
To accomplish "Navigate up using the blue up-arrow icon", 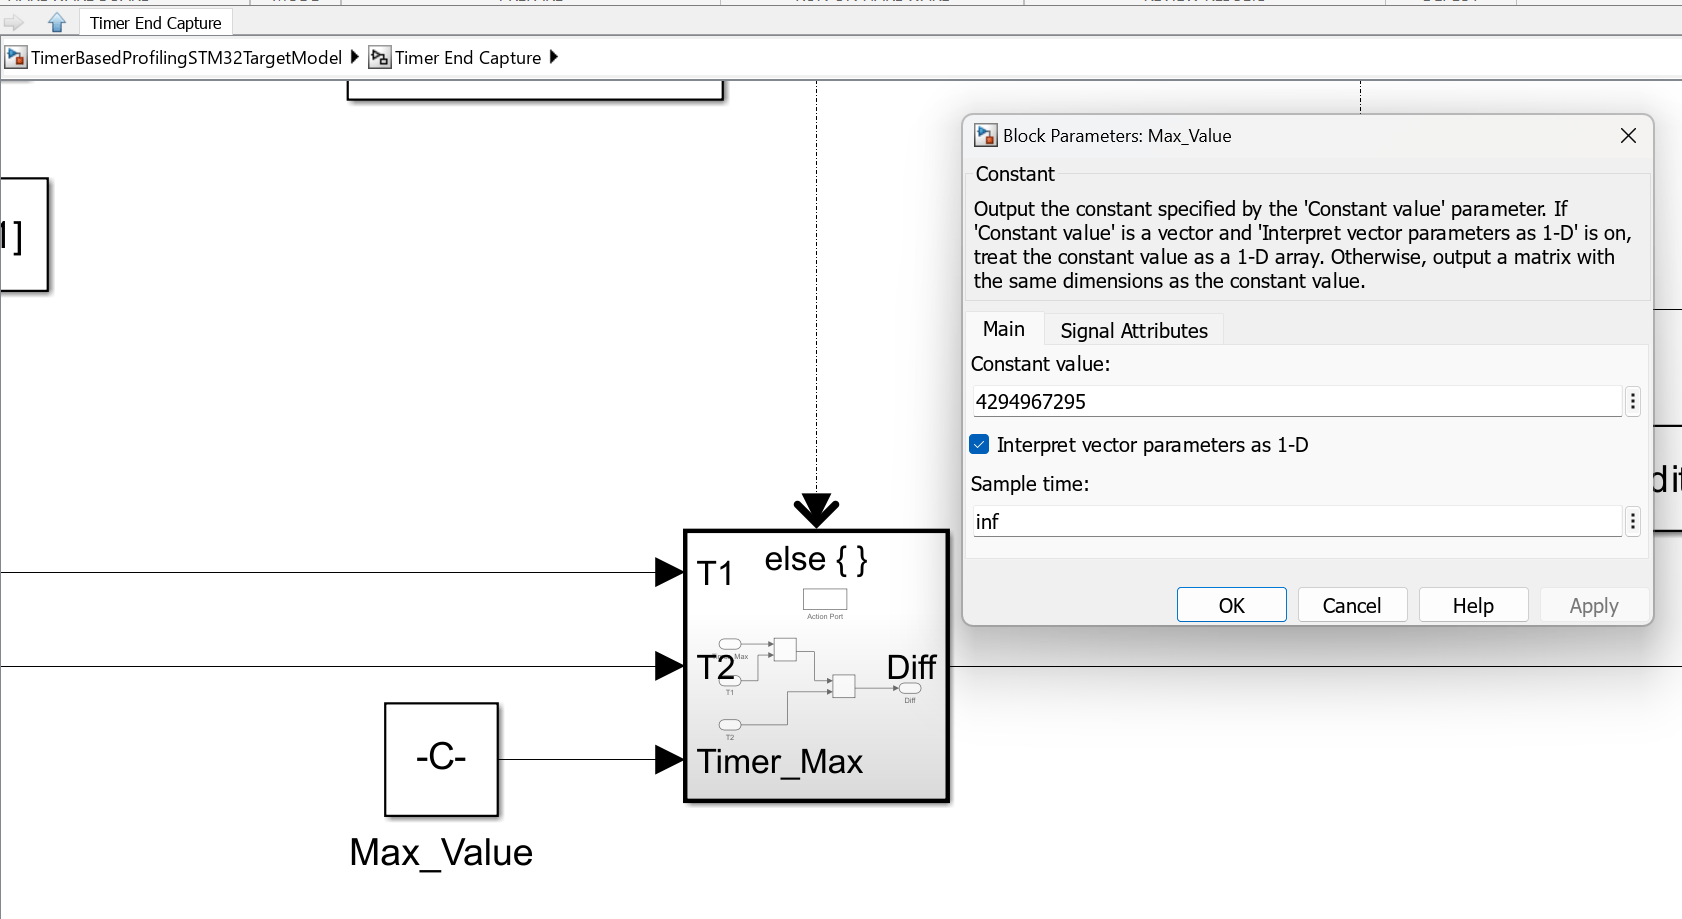I will point(57,20).
